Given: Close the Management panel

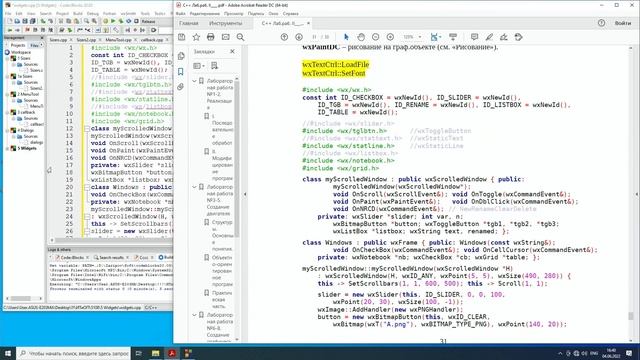Looking at the screenshot, I should tap(42, 38).
